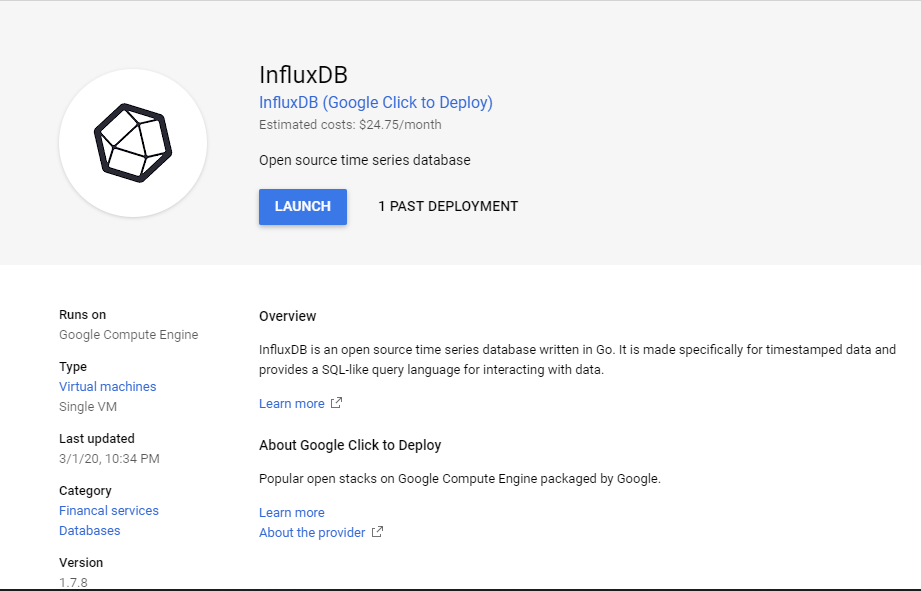Select the Category label
This screenshot has height=591, width=921.
[x=85, y=491]
